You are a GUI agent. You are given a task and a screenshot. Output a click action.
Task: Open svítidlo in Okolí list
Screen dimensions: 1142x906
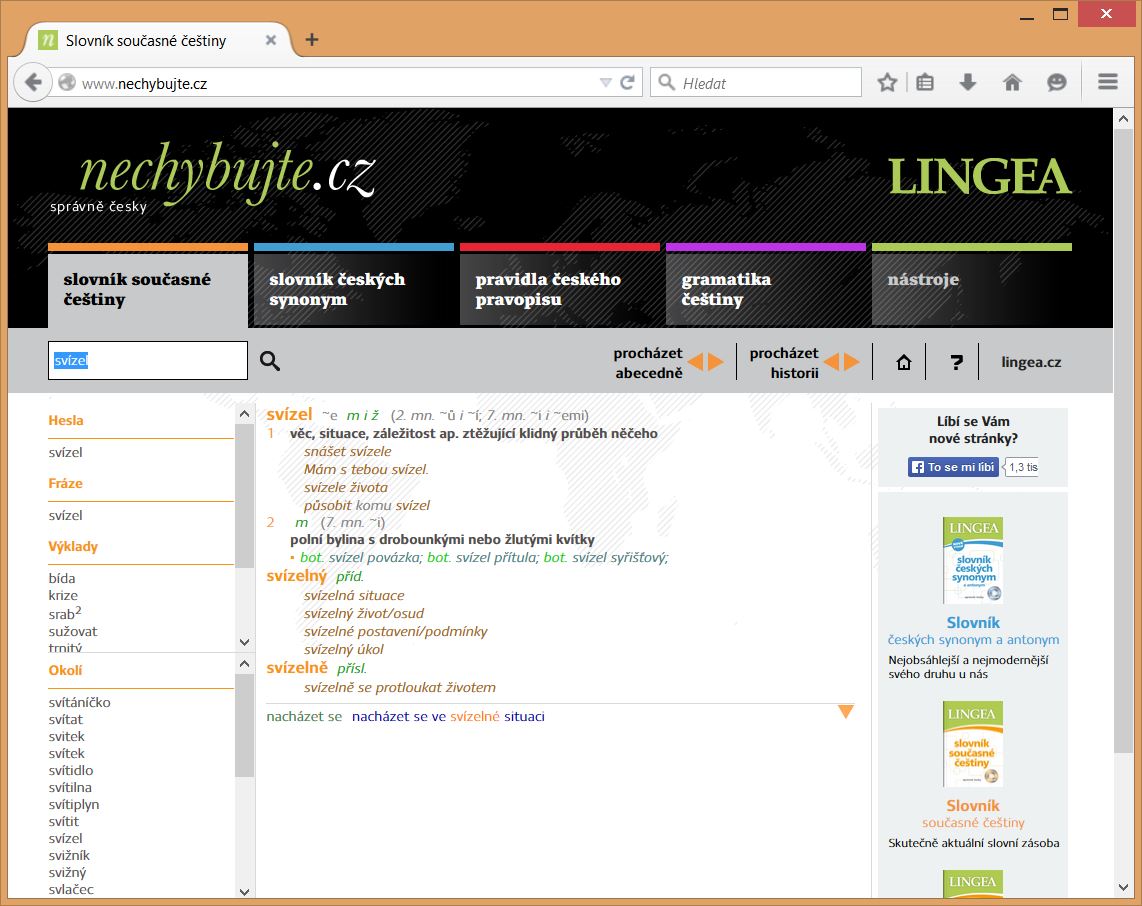[71, 770]
